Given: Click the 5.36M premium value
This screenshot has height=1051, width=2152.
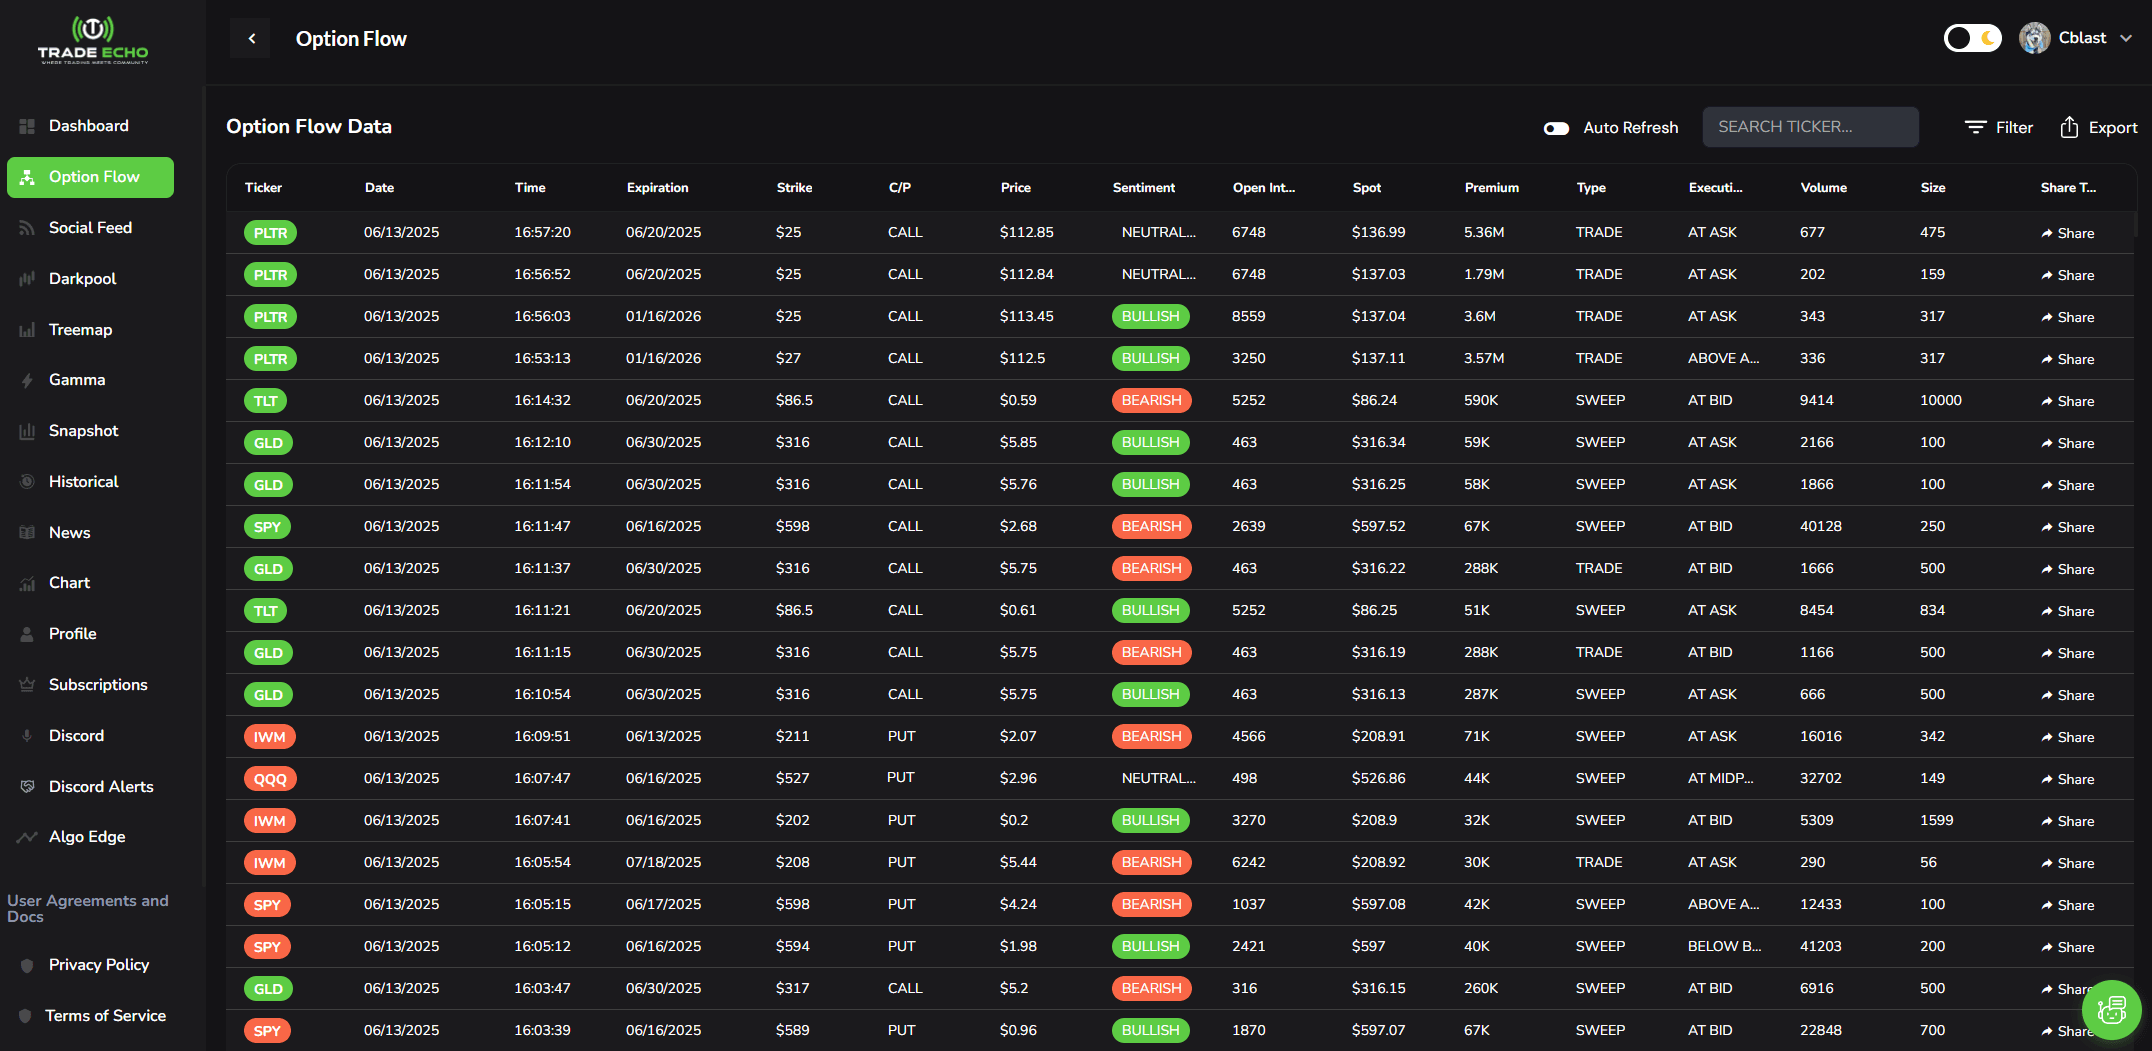Looking at the screenshot, I should [1484, 232].
